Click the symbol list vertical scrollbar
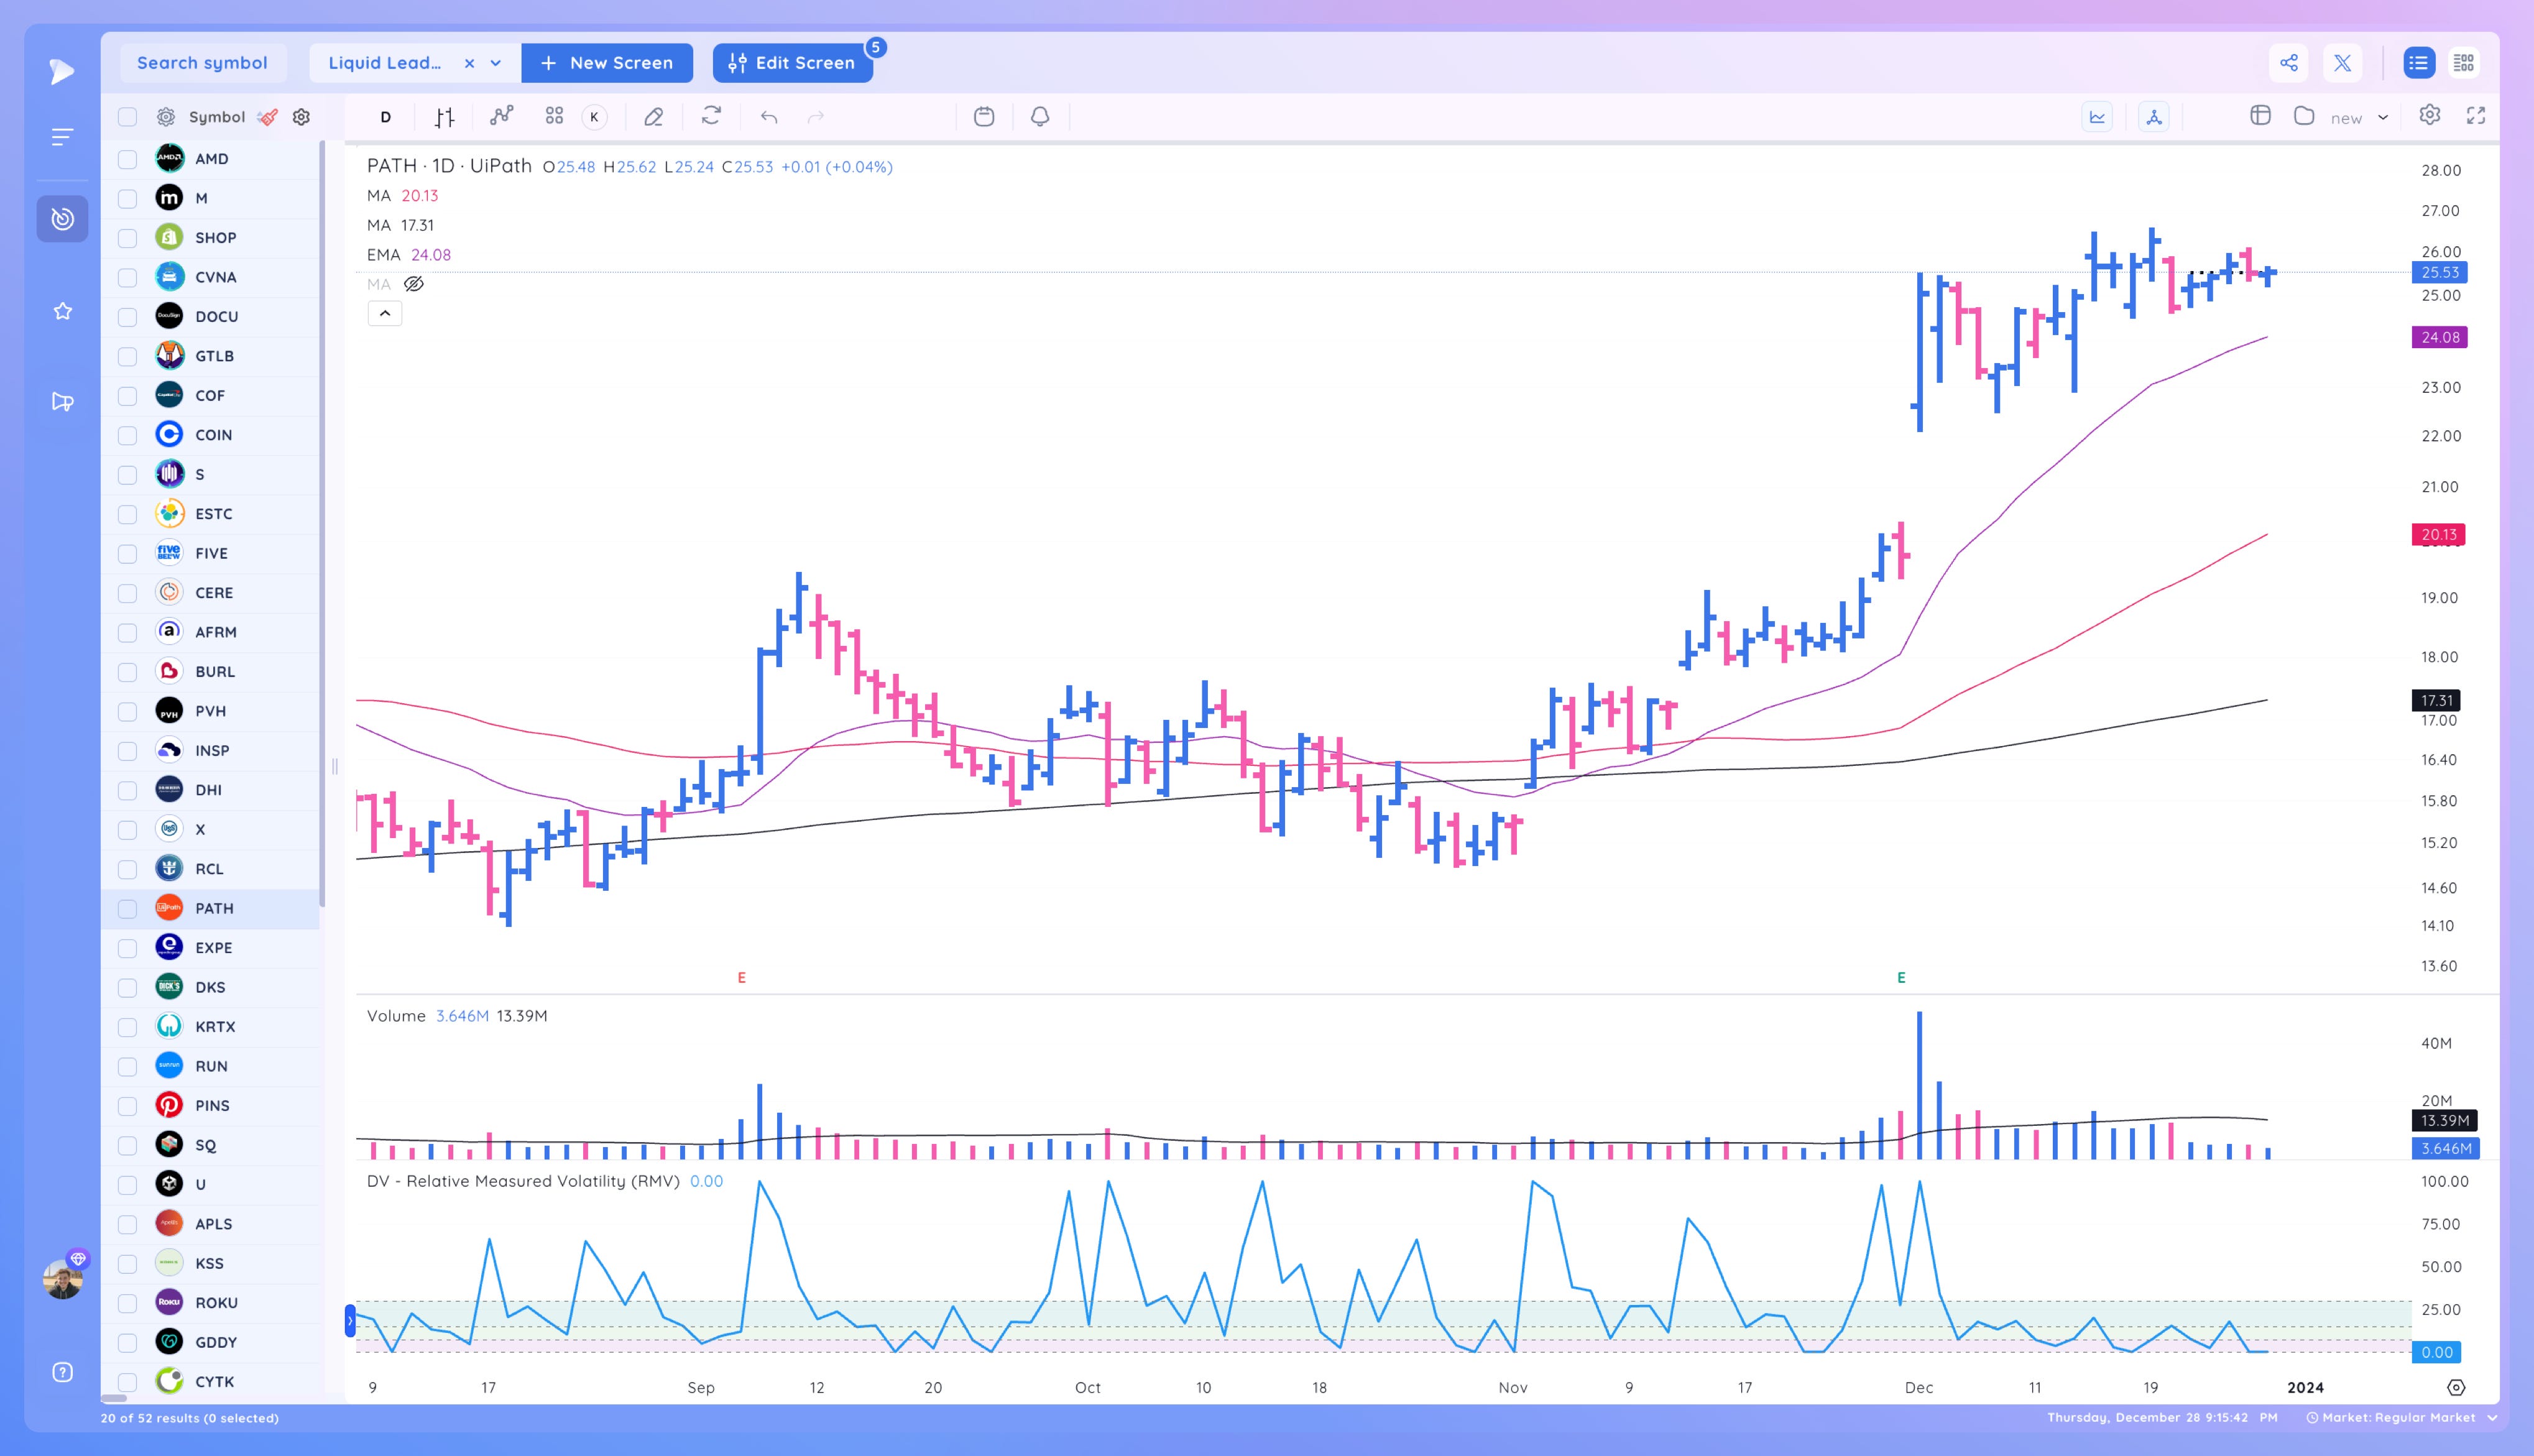This screenshot has width=2534, height=1456. (x=322, y=523)
